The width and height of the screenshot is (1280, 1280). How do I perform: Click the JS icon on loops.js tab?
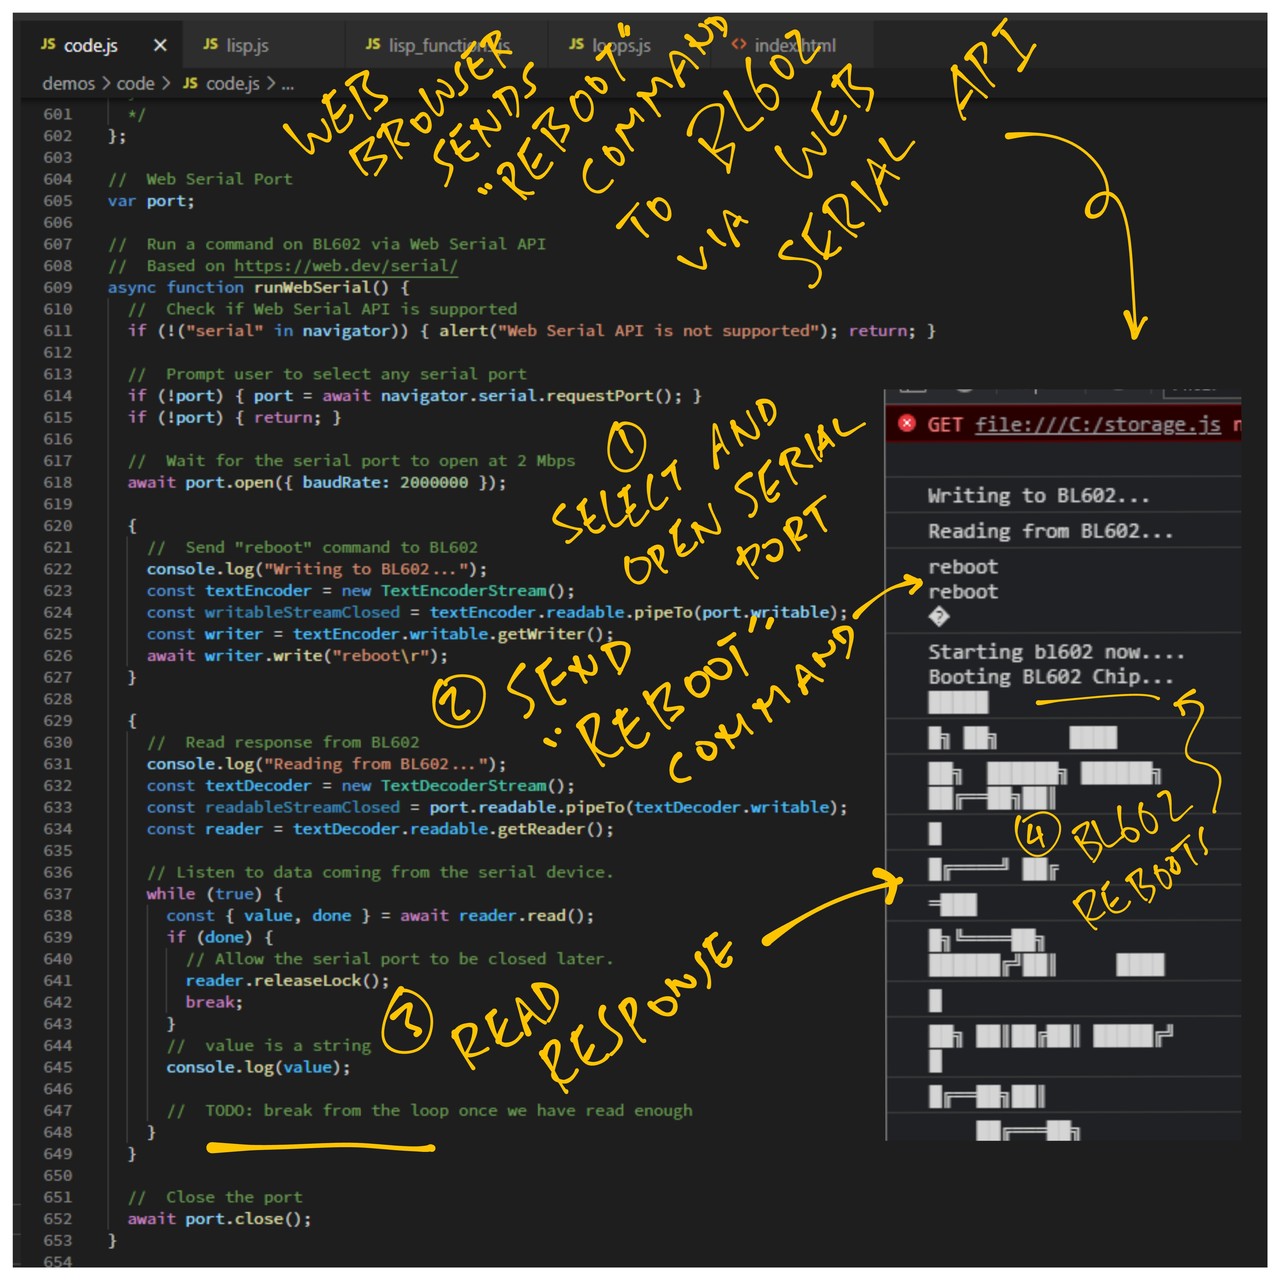(576, 45)
